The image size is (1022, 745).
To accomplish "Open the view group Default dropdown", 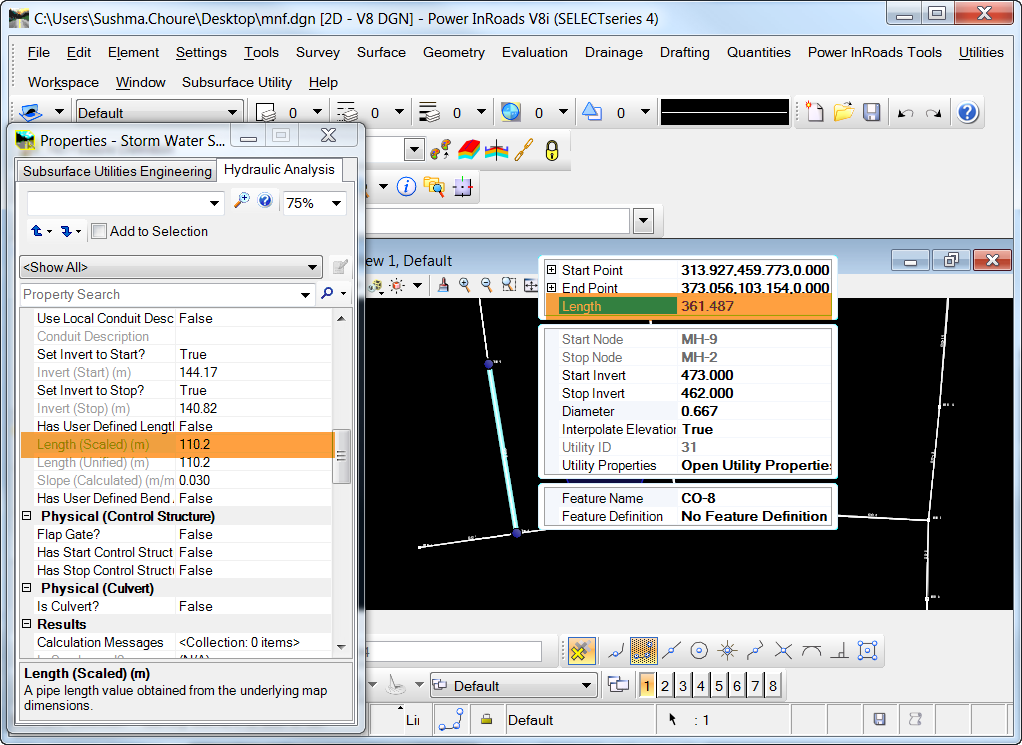I will click(x=514, y=686).
